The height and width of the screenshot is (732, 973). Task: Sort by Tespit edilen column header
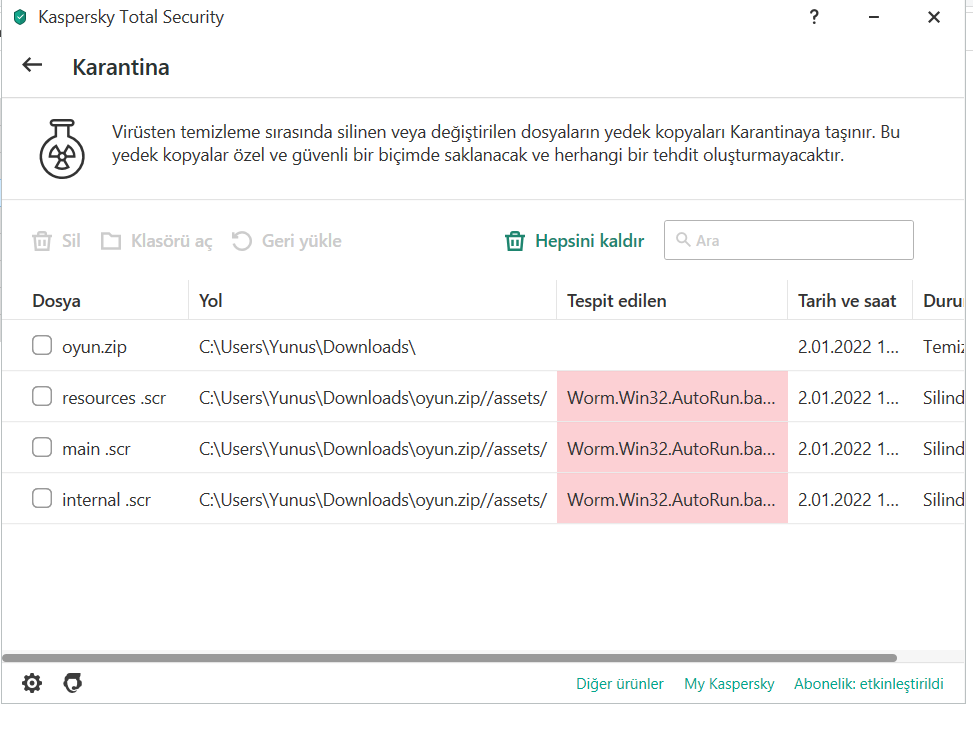coord(616,301)
